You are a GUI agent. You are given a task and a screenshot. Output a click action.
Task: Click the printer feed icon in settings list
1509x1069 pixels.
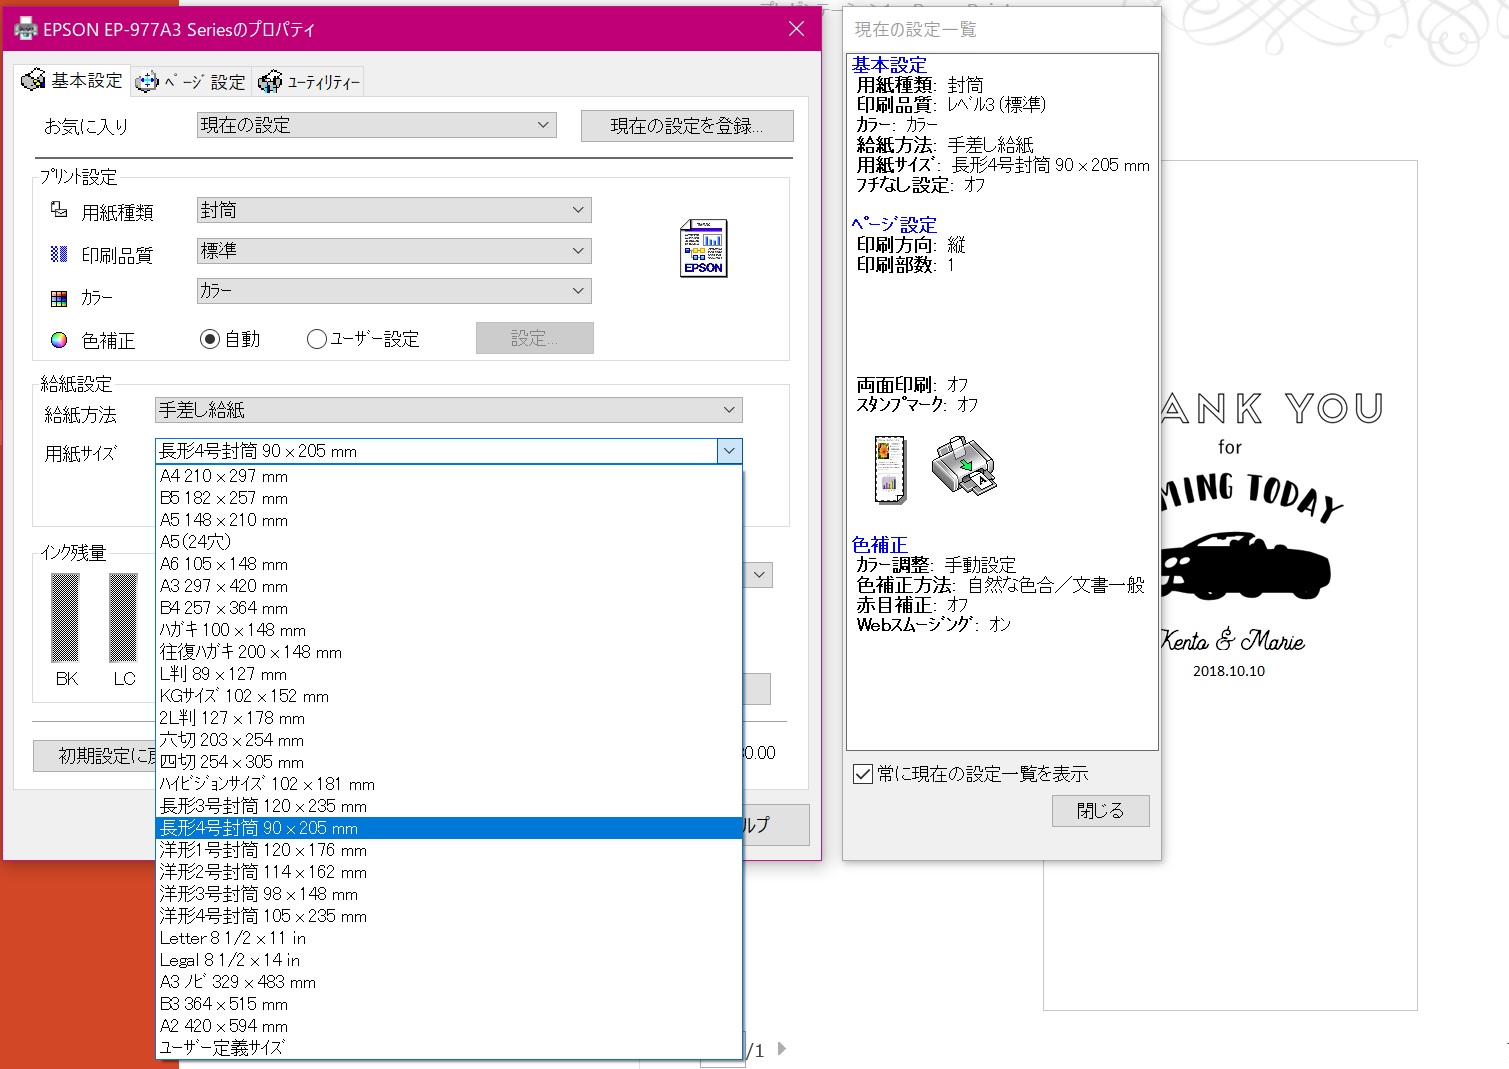pos(963,466)
